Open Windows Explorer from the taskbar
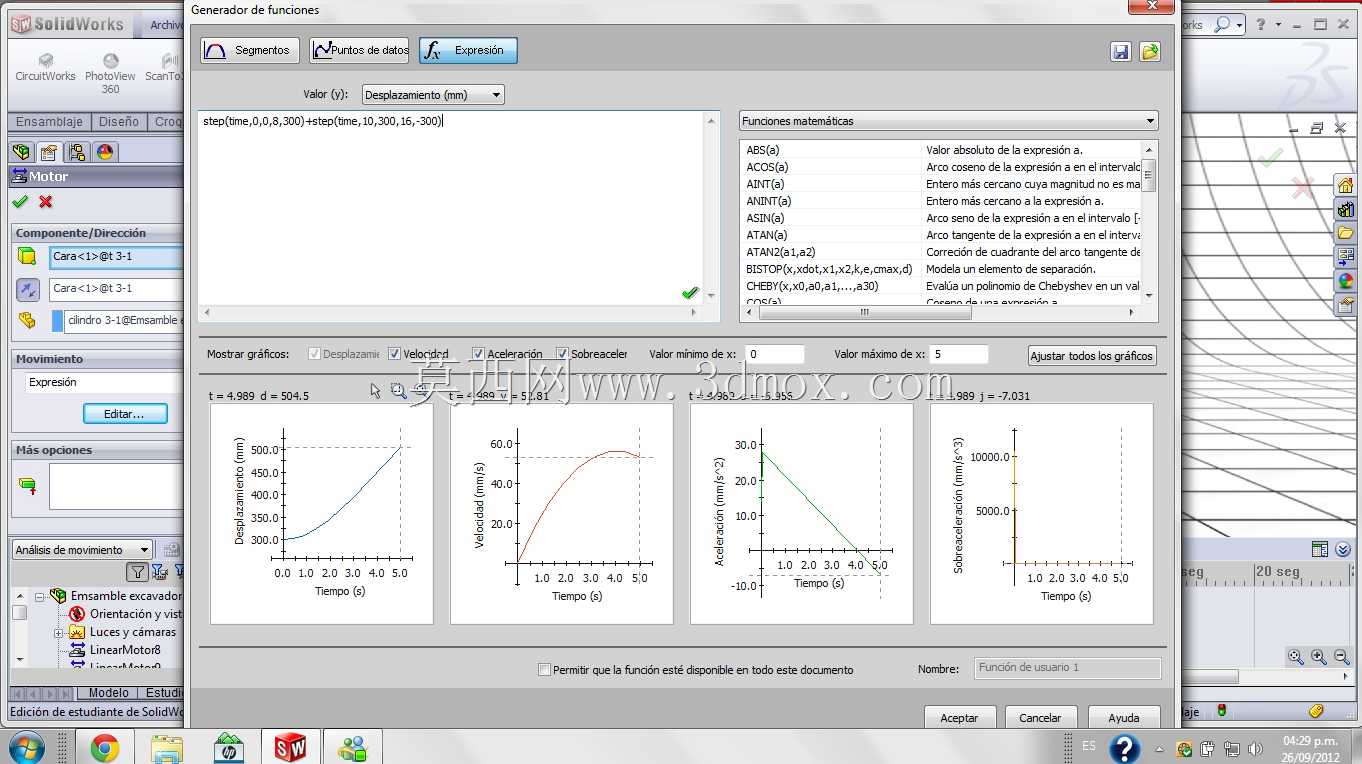Image resolution: width=1362 pixels, height=764 pixels. point(166,747)
